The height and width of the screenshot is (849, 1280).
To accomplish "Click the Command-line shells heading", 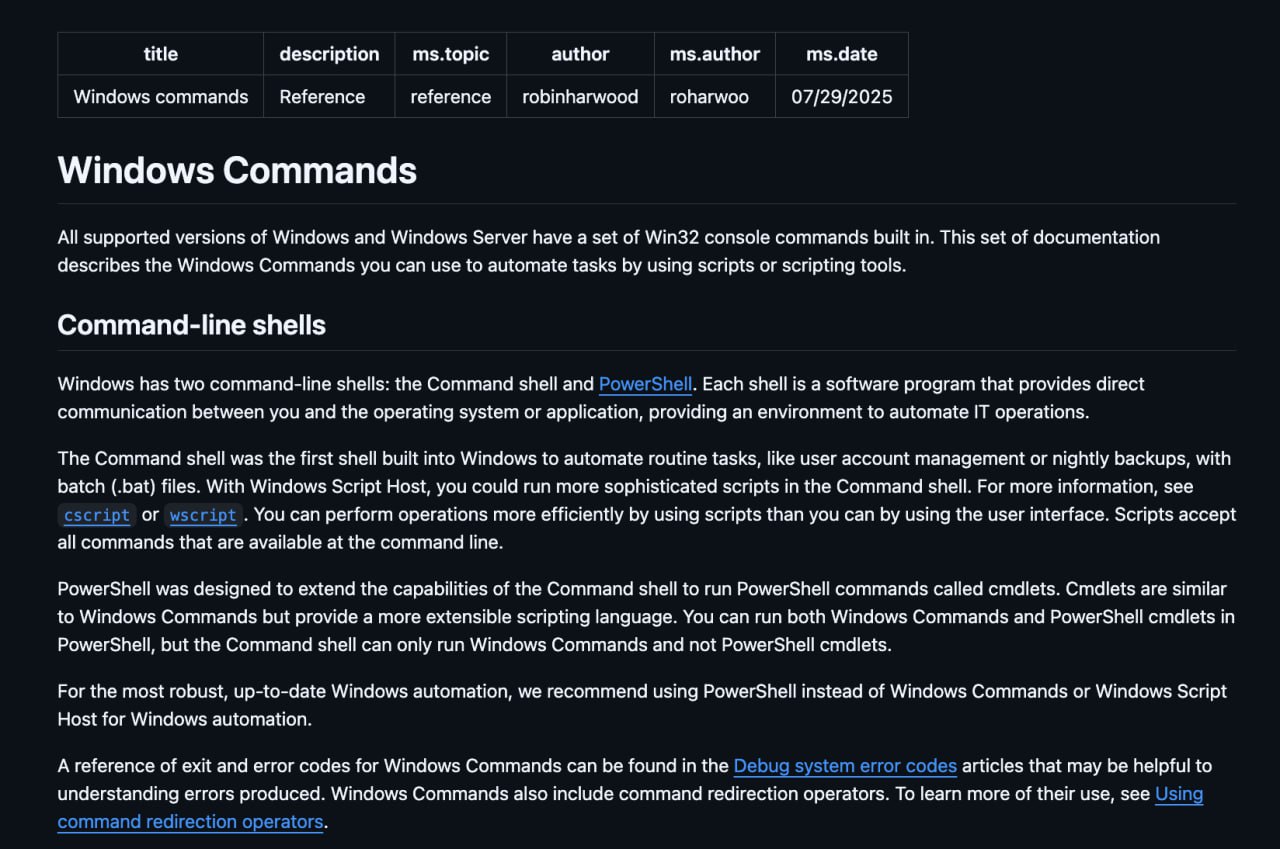I will tap(191, 325).
